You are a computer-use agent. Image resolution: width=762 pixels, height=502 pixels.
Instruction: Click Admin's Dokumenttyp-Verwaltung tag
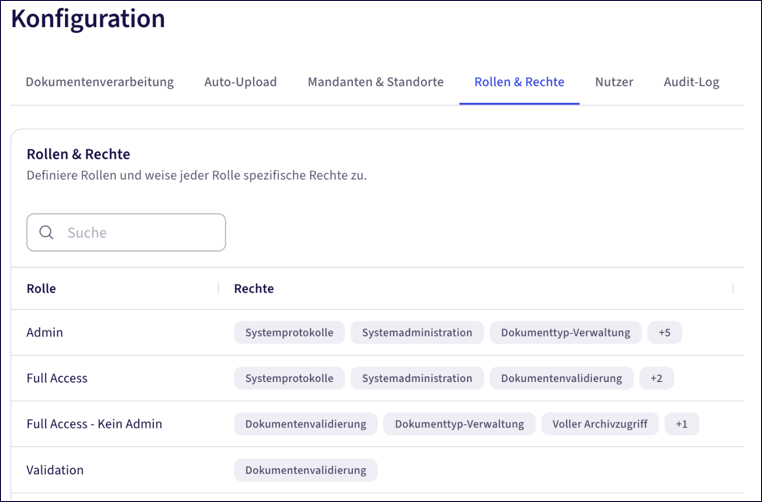[x=566, y=332]
